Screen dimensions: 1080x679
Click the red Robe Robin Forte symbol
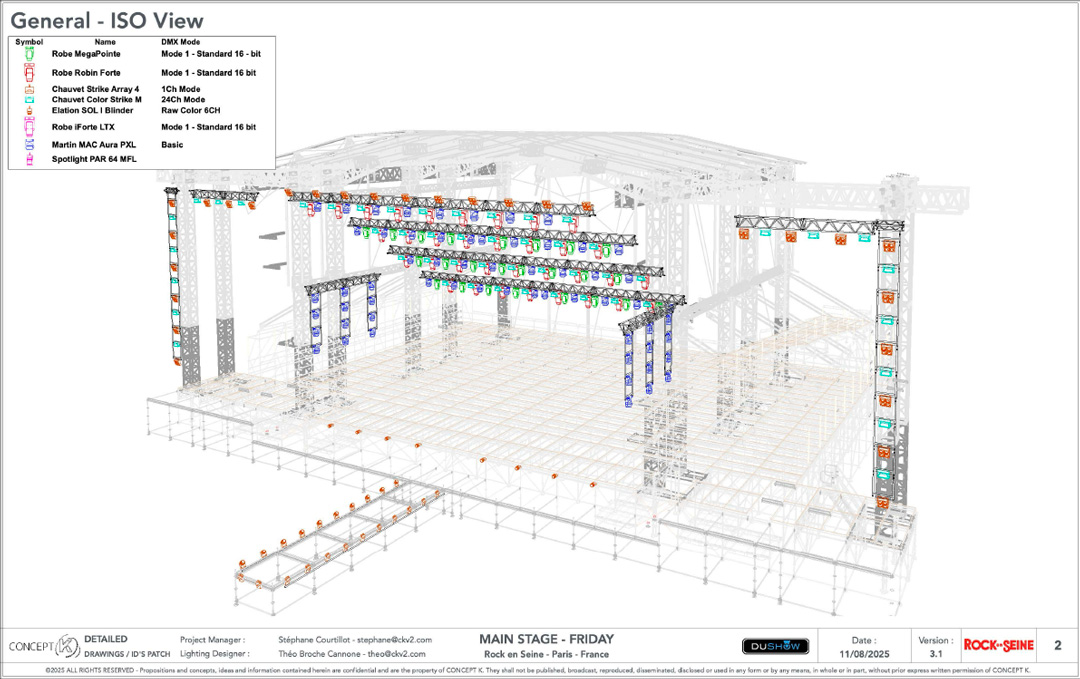point(29,73)
